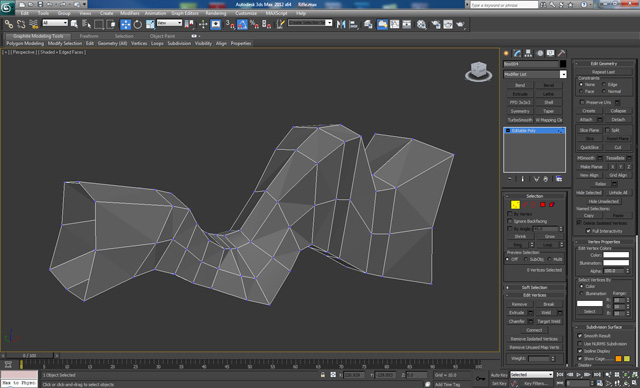Toggle the 3D Snaps icon
640x388 pixels.
pos(230,24)
